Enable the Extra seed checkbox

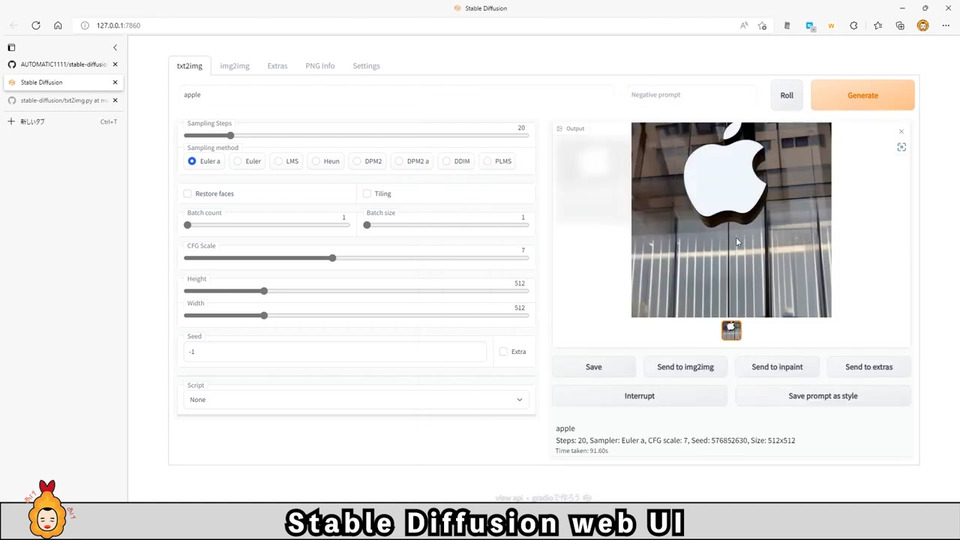pyautogui.click(x=503, y=351)
